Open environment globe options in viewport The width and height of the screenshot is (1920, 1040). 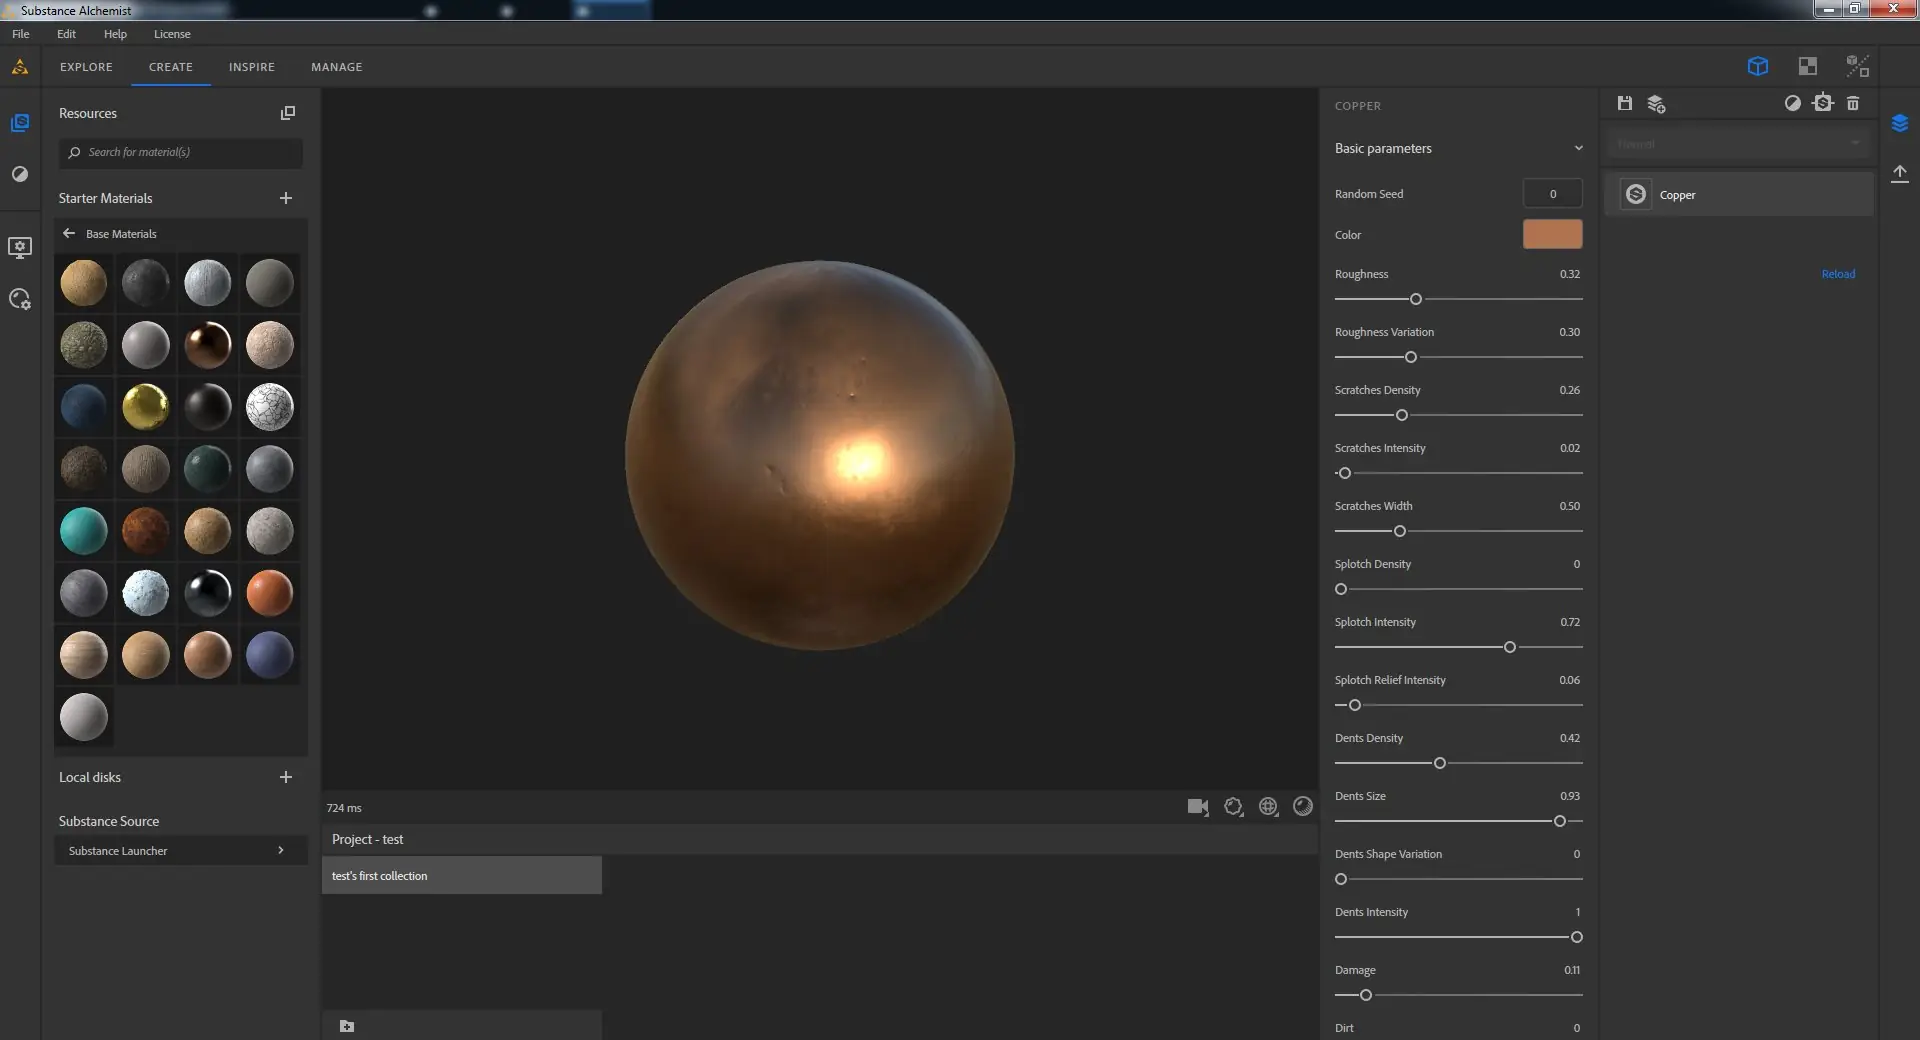point(1269,807)
